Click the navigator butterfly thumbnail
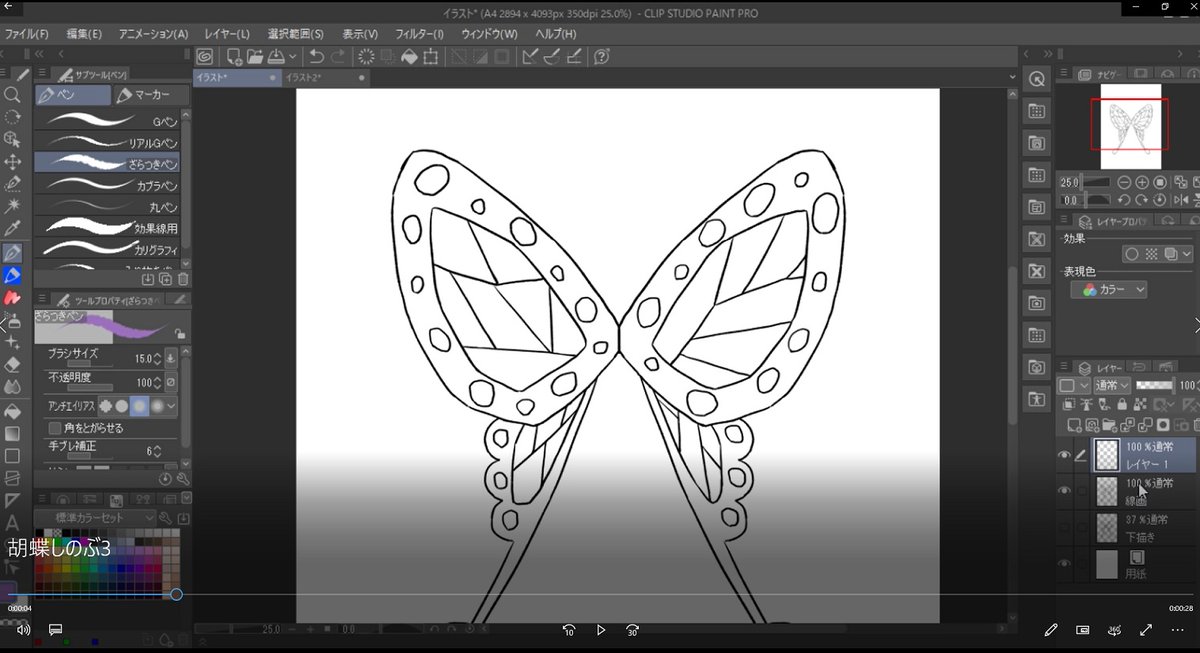This screenshot has width=1200, height=653. coord(1130,125)
